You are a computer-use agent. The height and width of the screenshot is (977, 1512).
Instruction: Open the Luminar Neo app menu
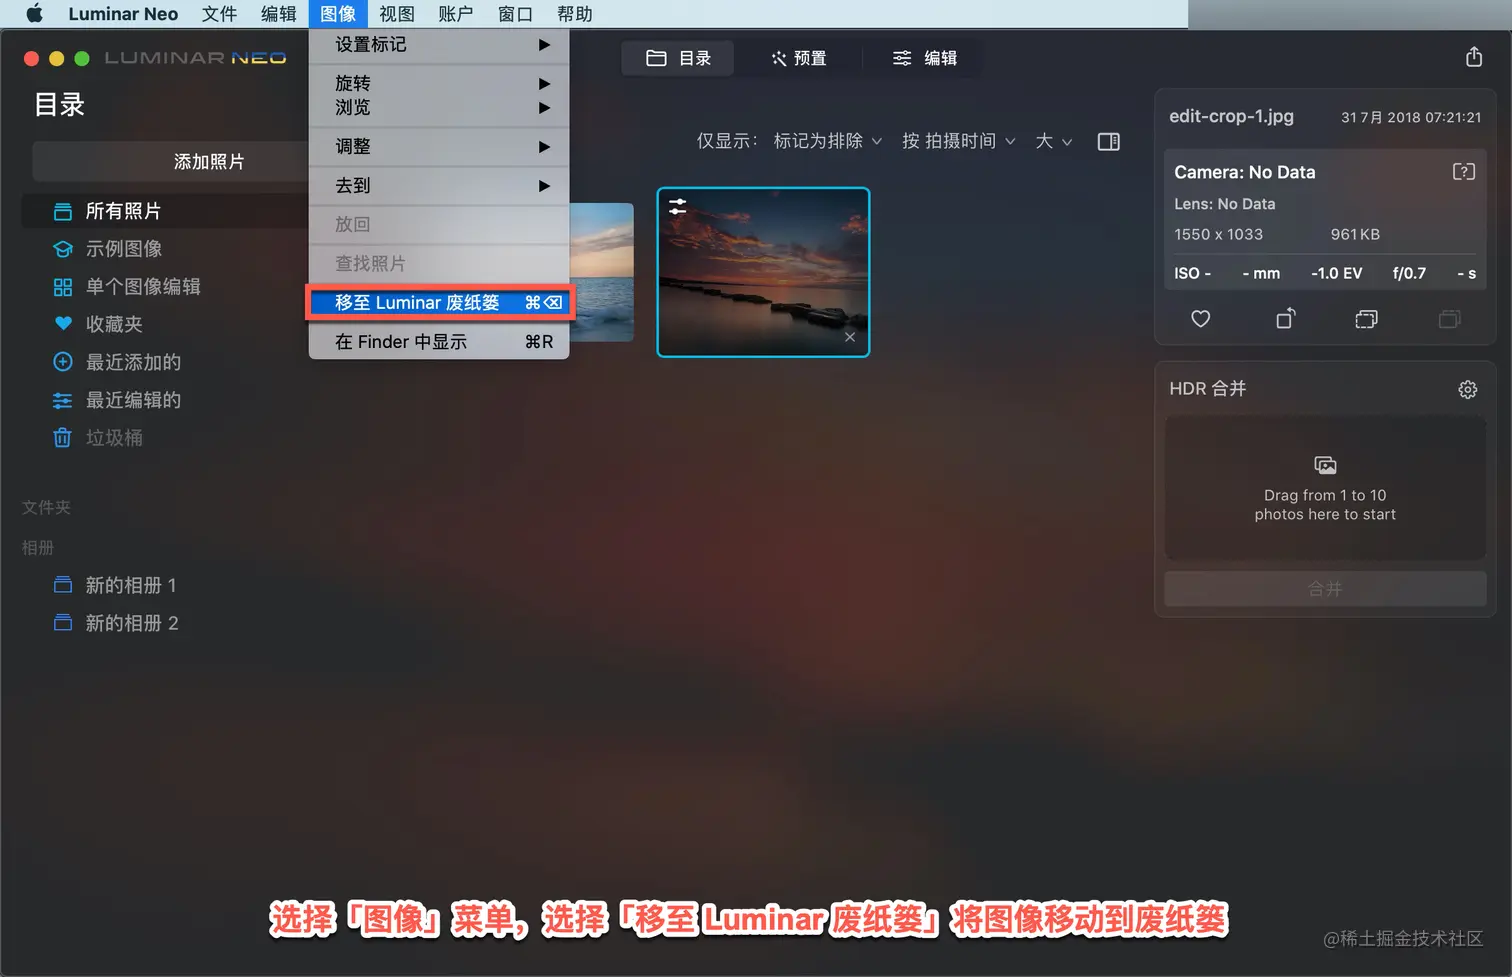tap(123, 14)
